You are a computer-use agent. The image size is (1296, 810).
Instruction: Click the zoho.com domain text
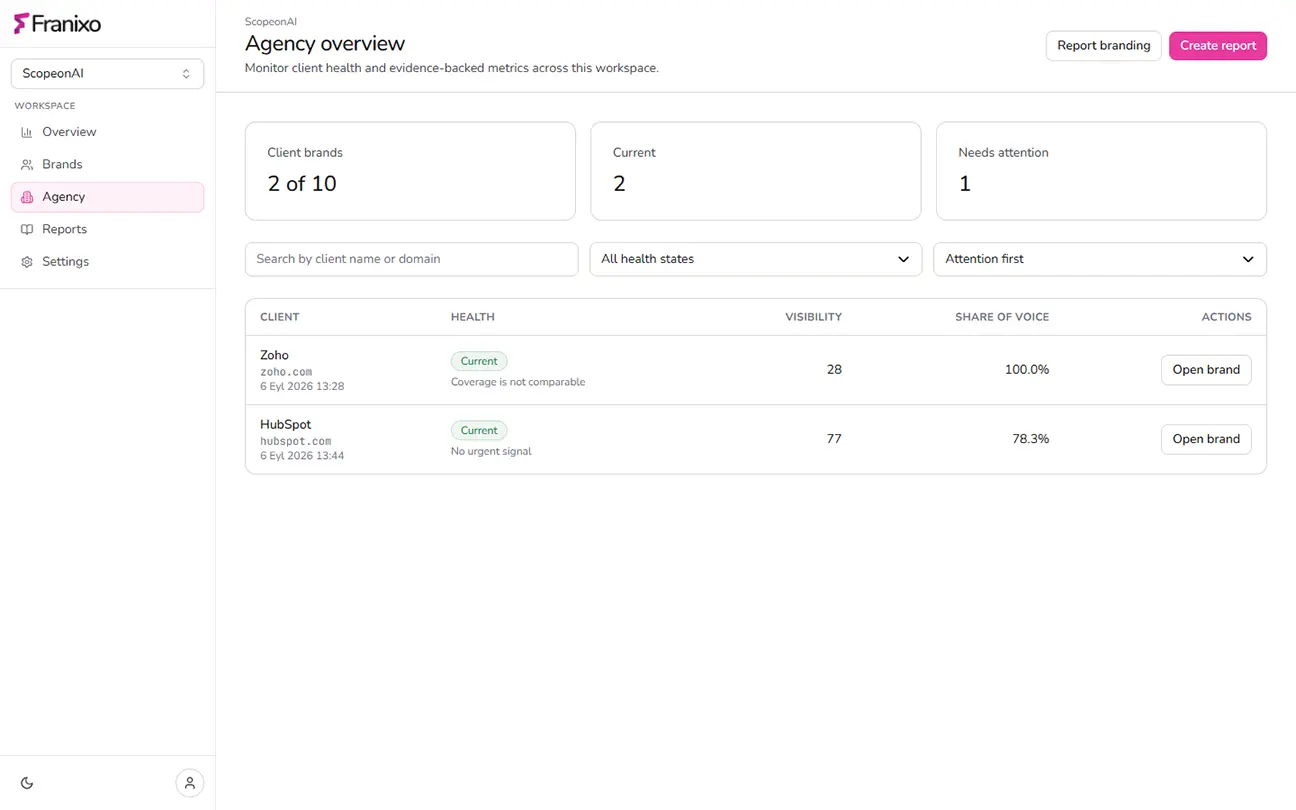(x=286, y=372)
